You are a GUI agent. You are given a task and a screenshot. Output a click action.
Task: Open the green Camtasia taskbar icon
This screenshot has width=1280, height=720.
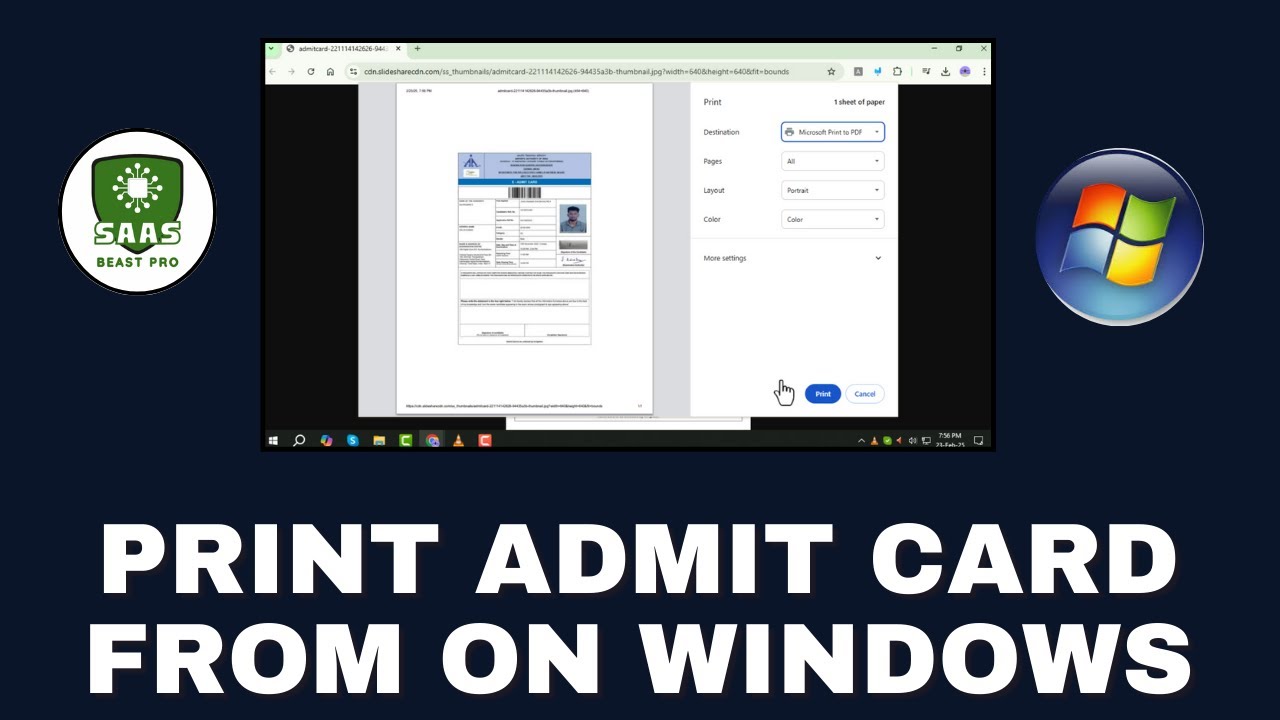coord(405,440)
